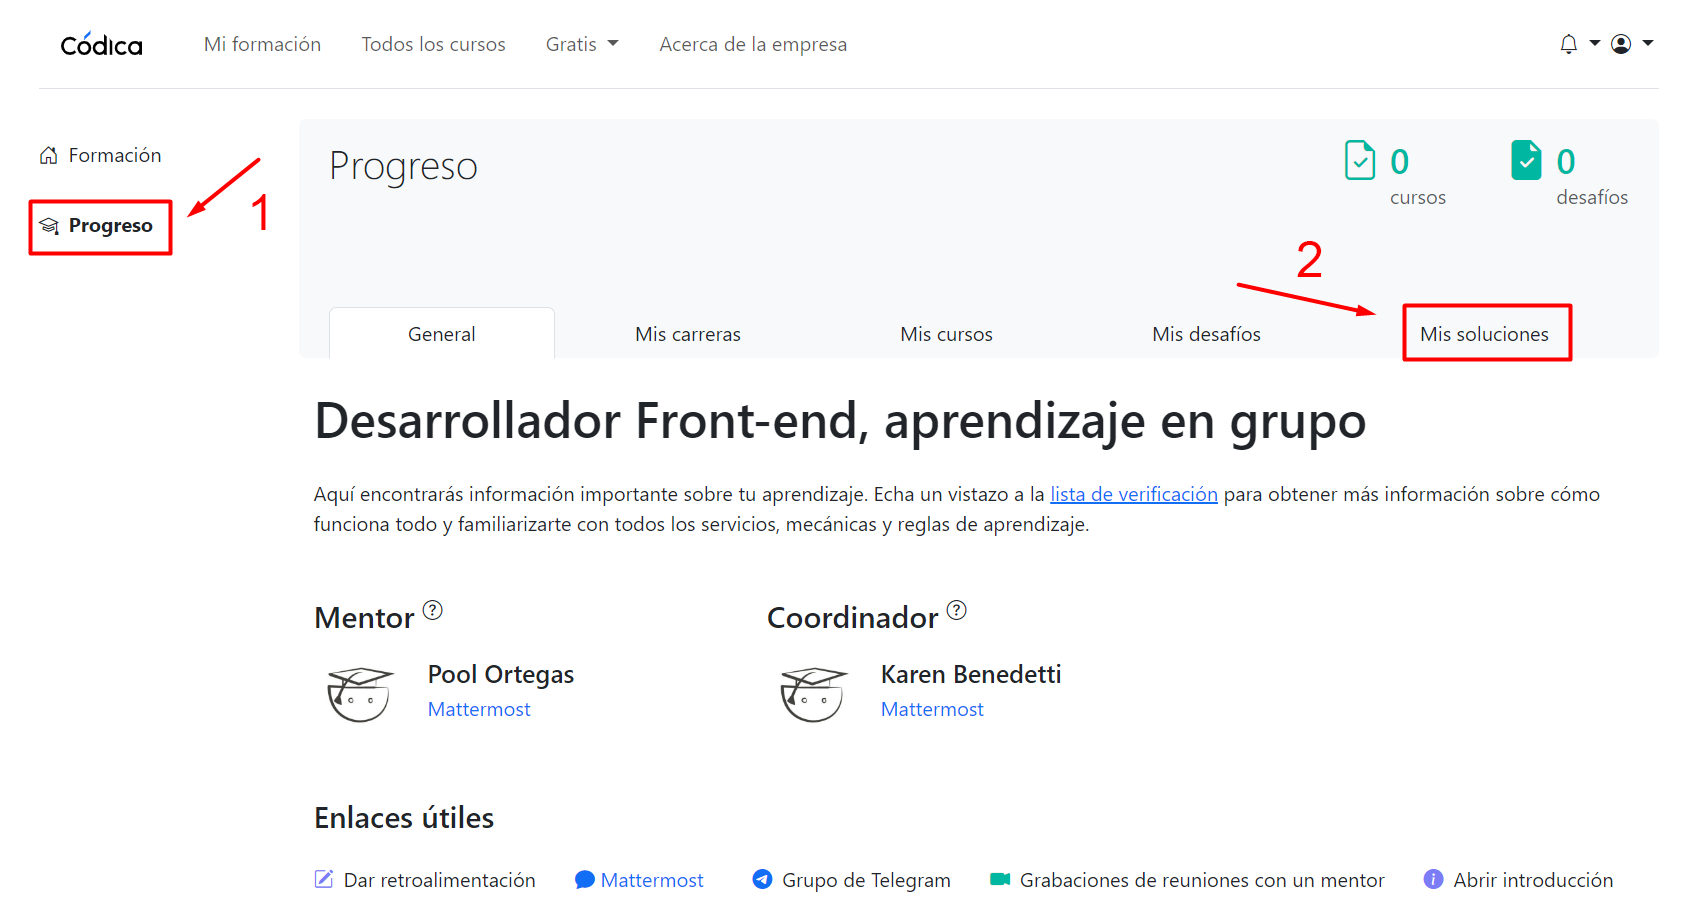Image resolution: width=1701 pixels, height=906 pixels.
Task: Open the Mis carreras tab
Action: tap(688, 334)
